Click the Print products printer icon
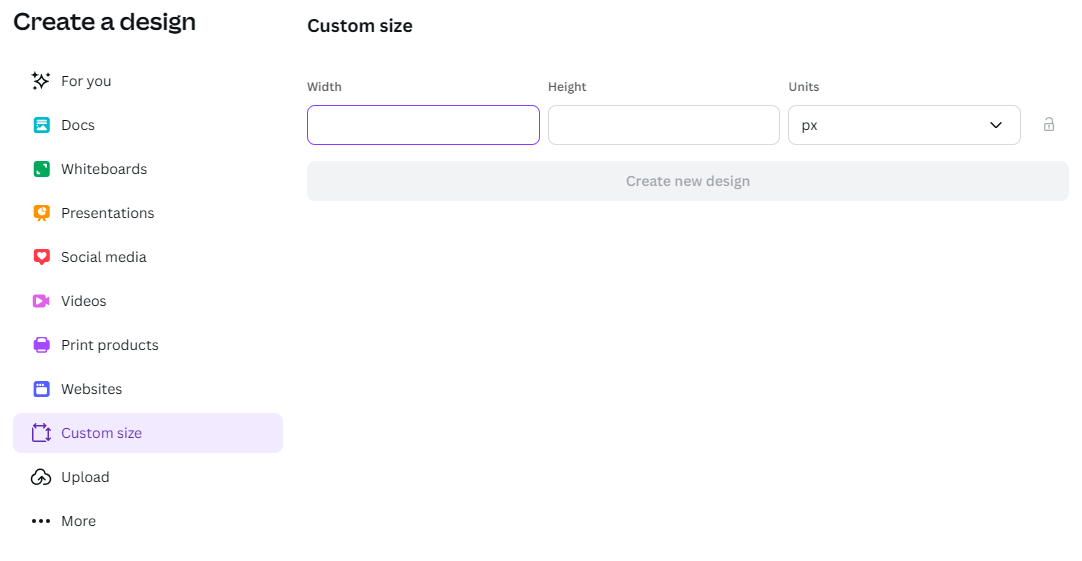Image resolution: width=1082 pixels, height=561 pixels. [41, 345]
